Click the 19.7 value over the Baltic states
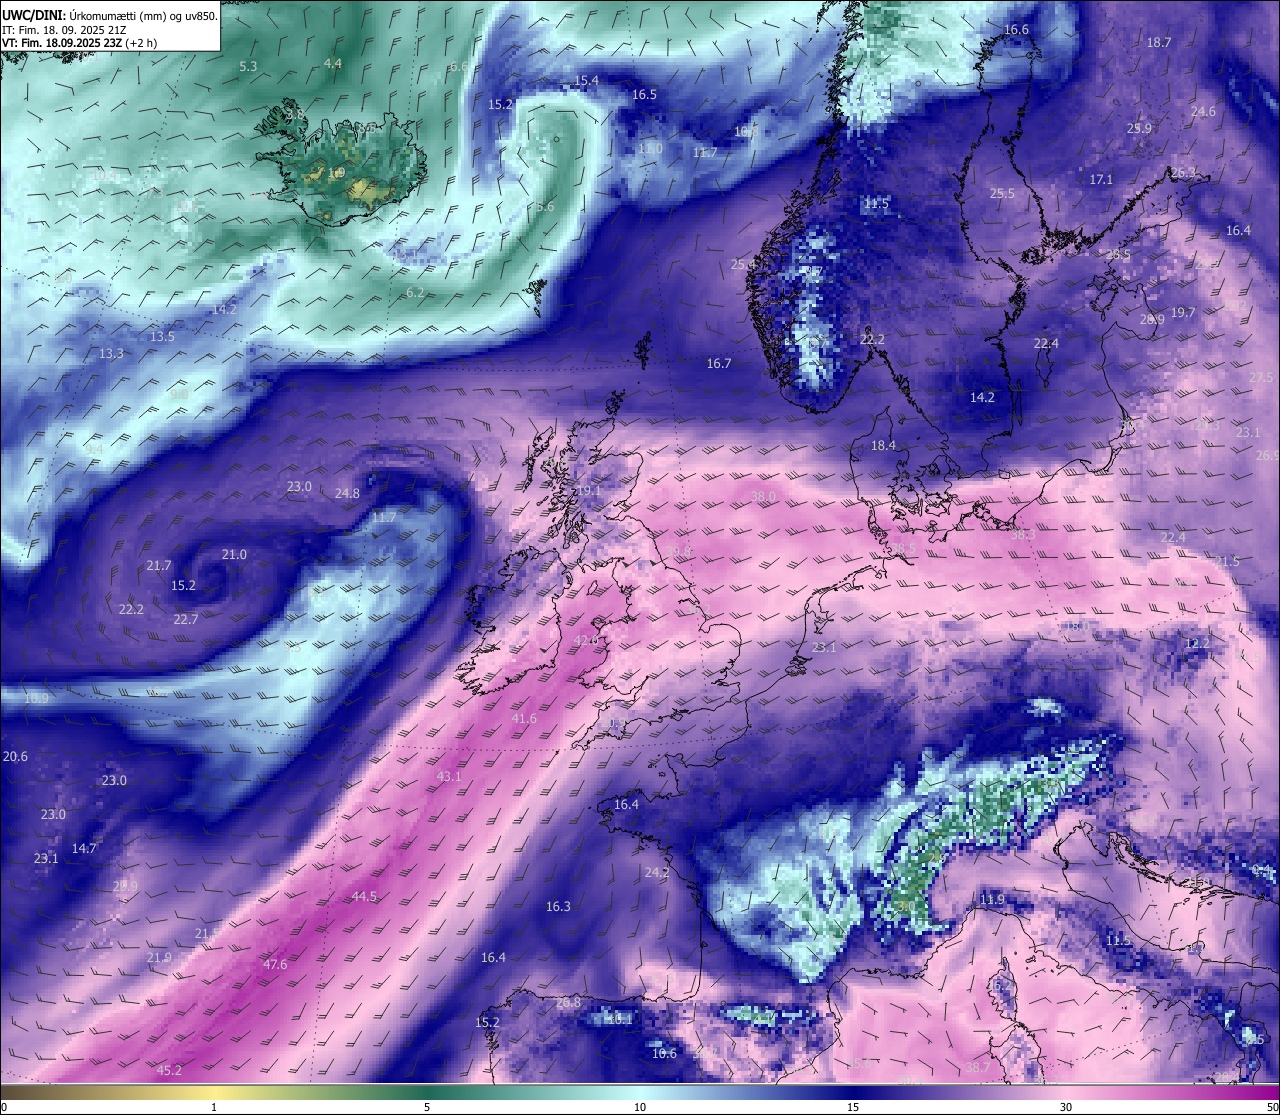This screenshot has width=1280, height=1115. point(1183,312)
